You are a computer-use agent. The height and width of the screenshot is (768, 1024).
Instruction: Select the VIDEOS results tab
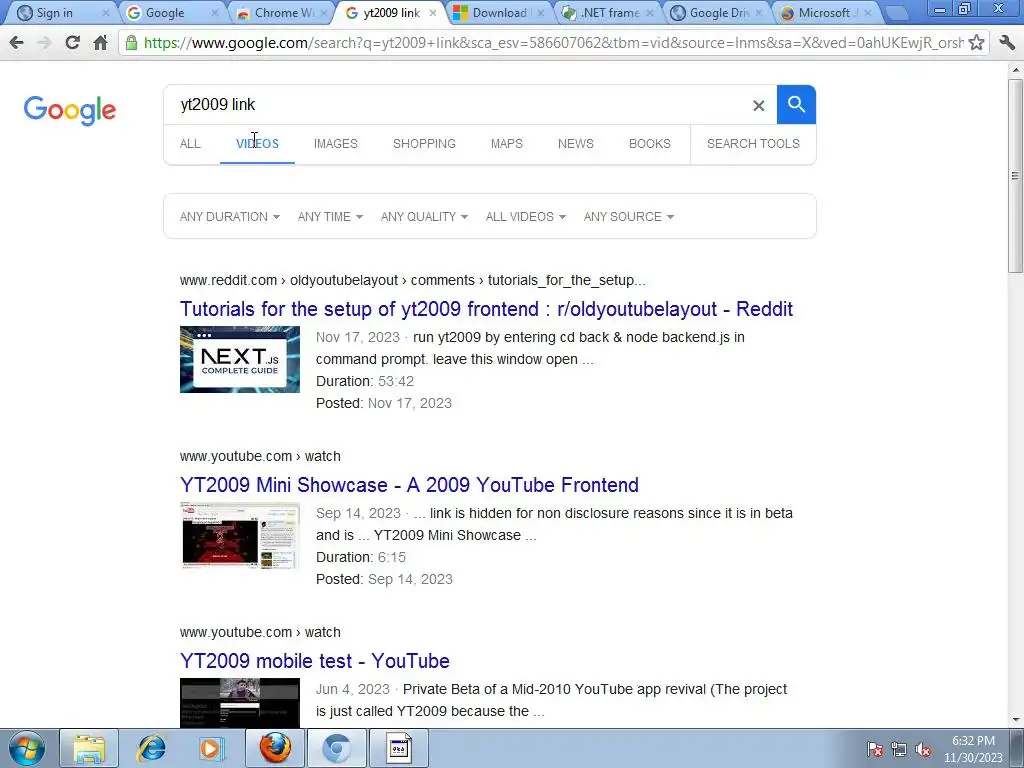(x=257, y=144)
